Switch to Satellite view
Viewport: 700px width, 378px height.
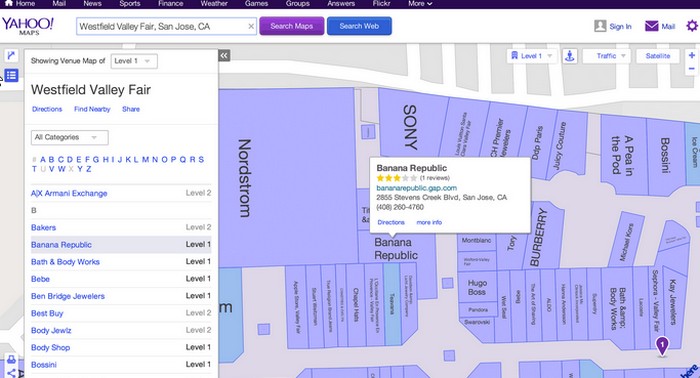658,56
